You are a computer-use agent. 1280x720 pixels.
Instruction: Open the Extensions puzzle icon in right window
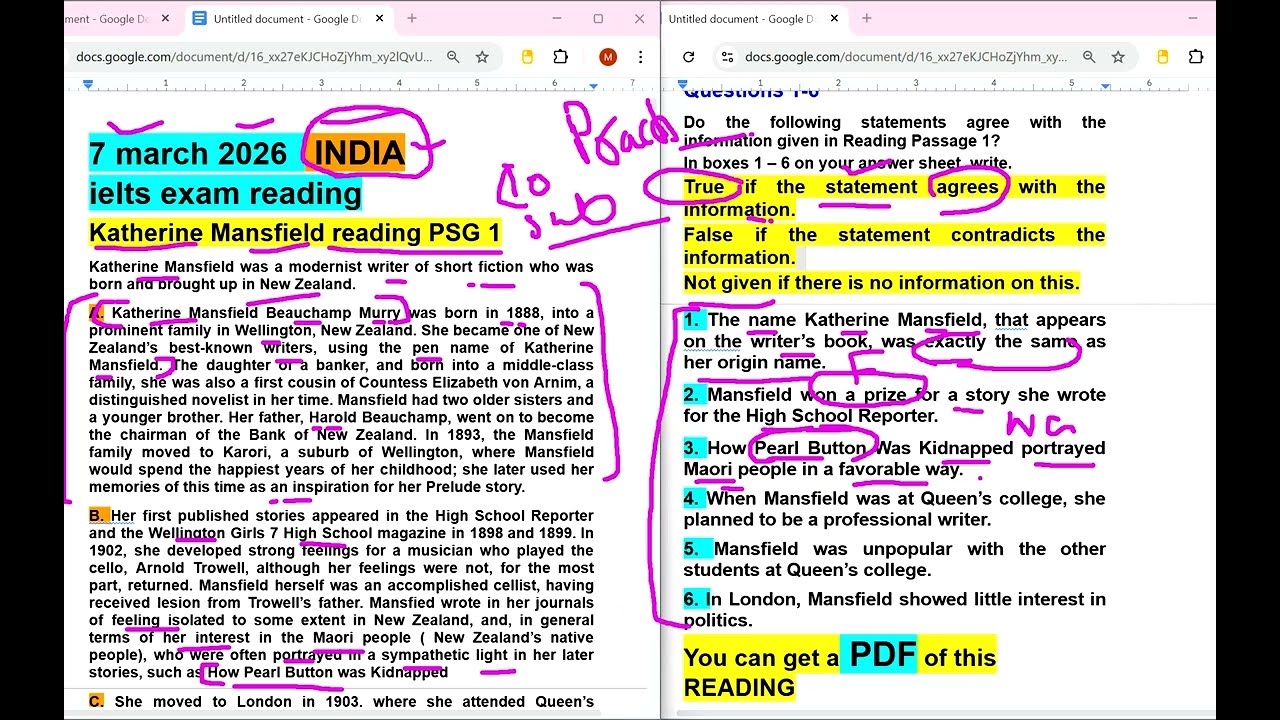point(1195,57)
